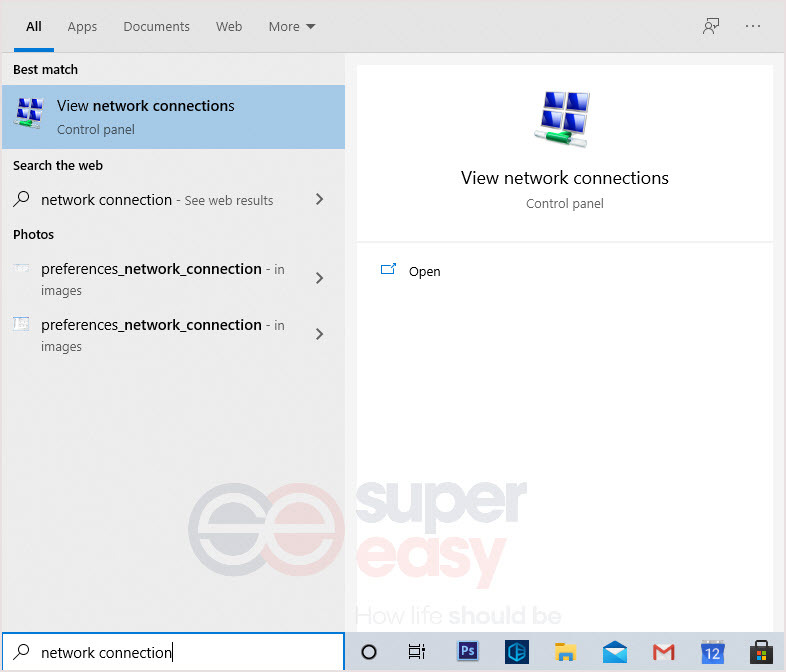
Task: Switch to the Web tab
Action: click(229, 27)
